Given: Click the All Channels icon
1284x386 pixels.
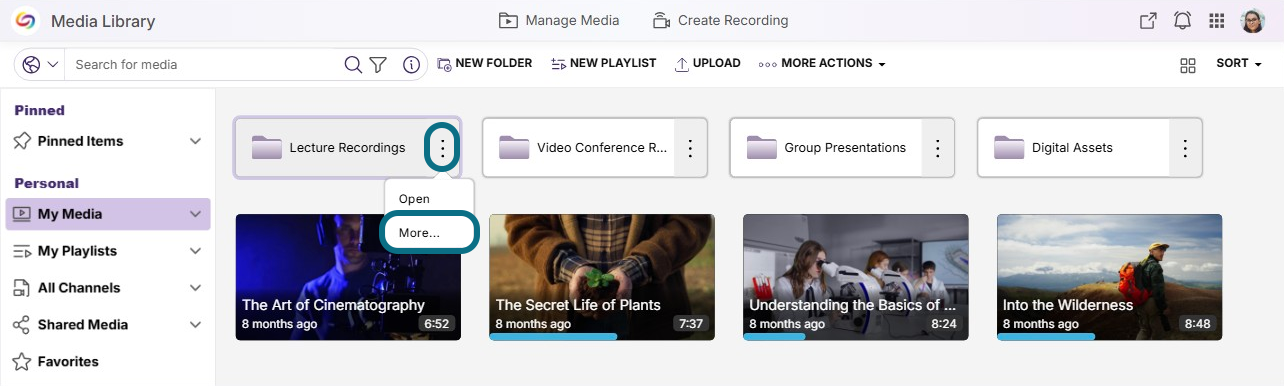Looking at the screenshot, I should click(x=21, y=288).
